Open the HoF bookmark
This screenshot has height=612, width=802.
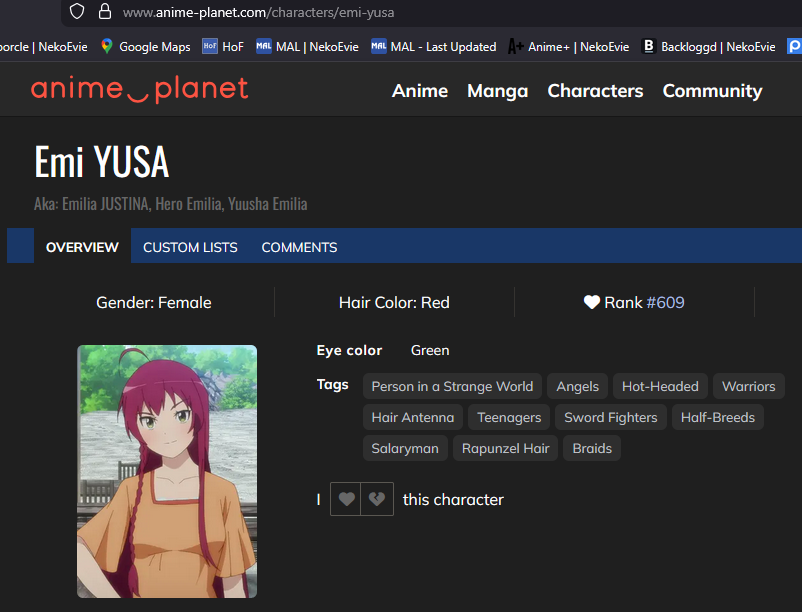point(222,47)
